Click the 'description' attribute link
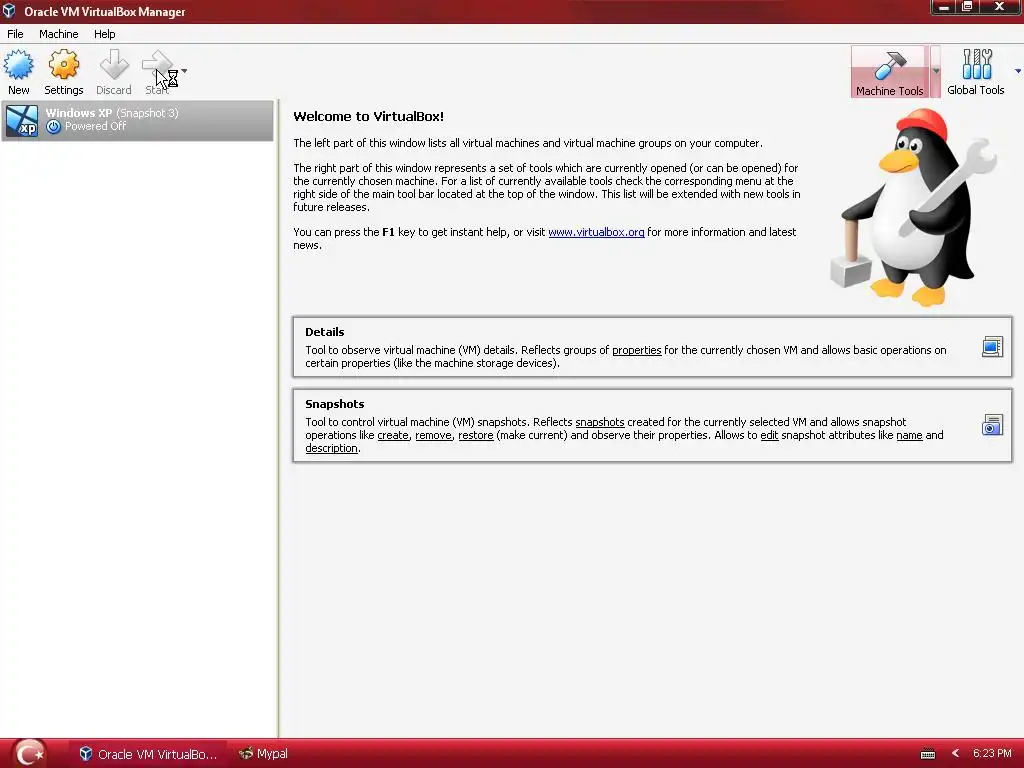The height and width of the screenshot is (768, 1024). pos(331,448)
